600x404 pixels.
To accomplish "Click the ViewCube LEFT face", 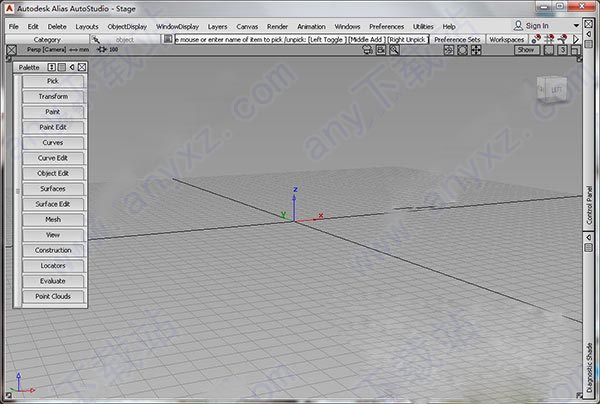I will click(555, 90).
